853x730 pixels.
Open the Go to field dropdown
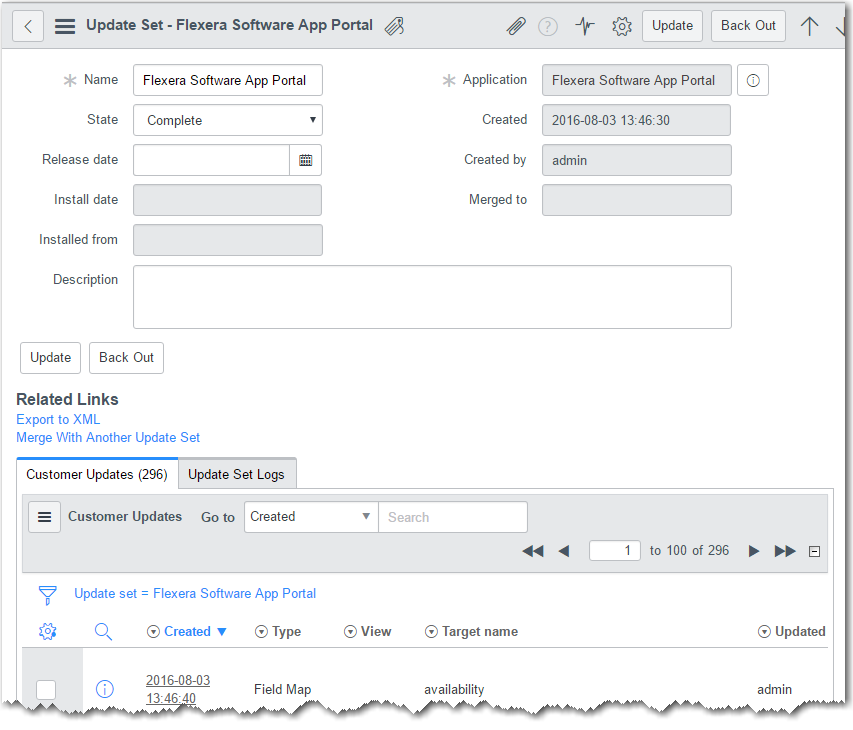[x=311, y=517]
